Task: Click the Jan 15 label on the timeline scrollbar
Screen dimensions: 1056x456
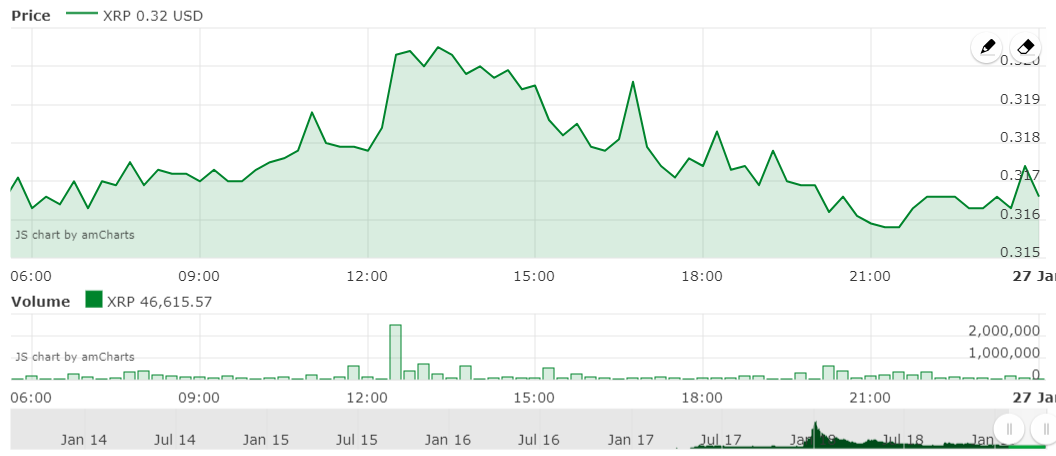Action: click(266, 440)
